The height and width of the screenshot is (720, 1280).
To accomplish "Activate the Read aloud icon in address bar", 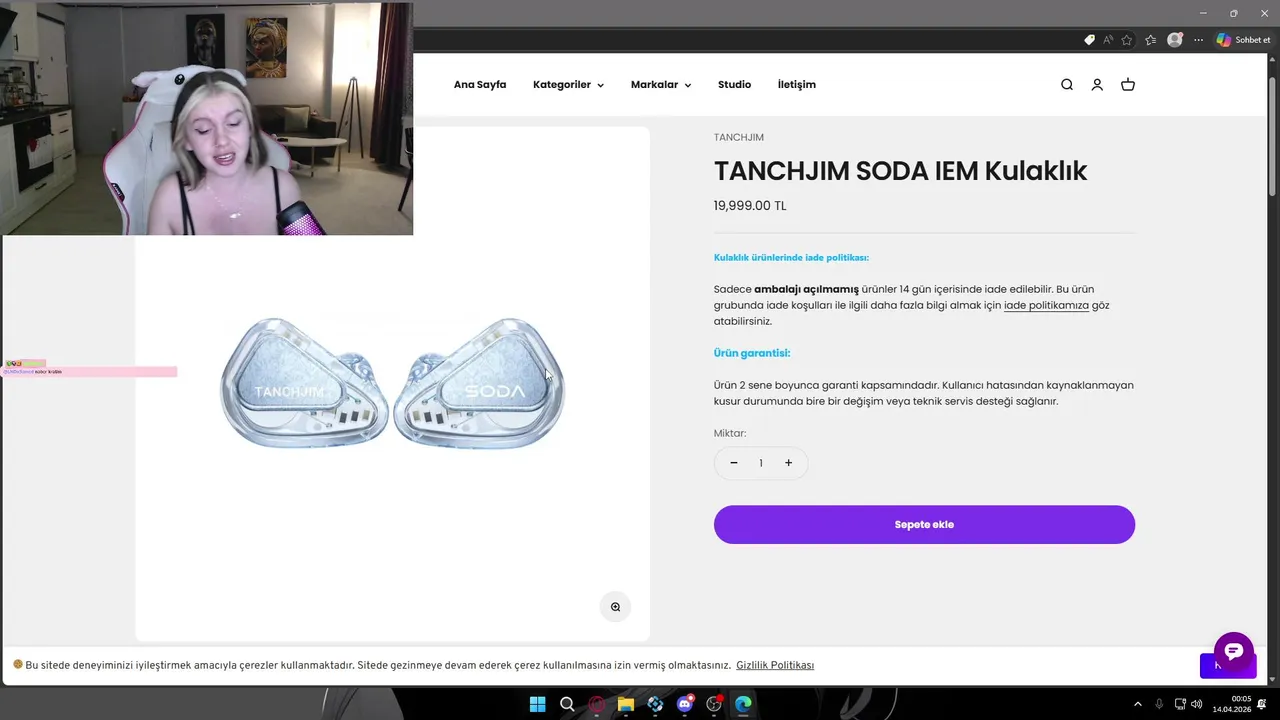I will click(1108, 40).
